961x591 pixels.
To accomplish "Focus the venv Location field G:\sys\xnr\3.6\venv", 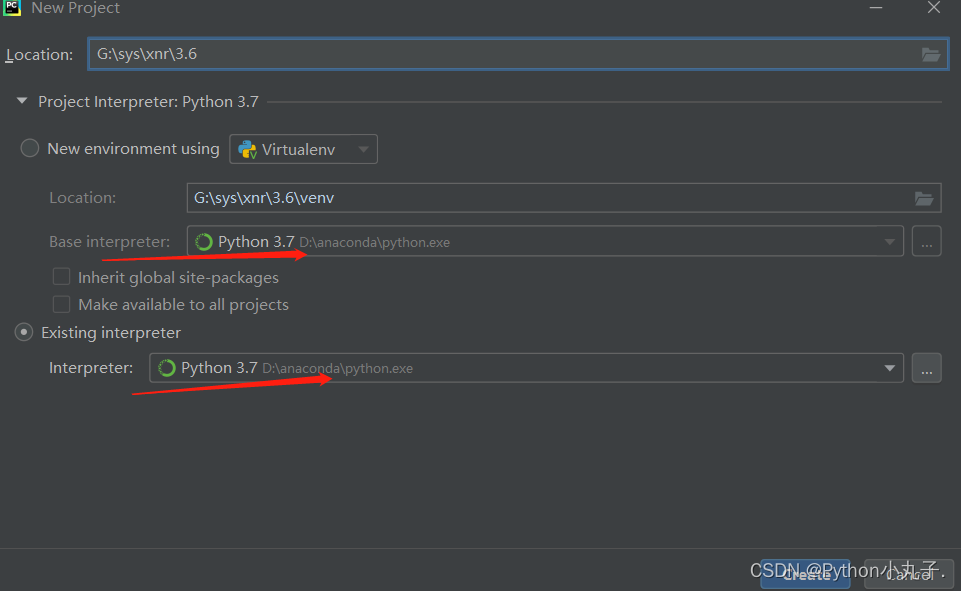I will click(564, 198).
